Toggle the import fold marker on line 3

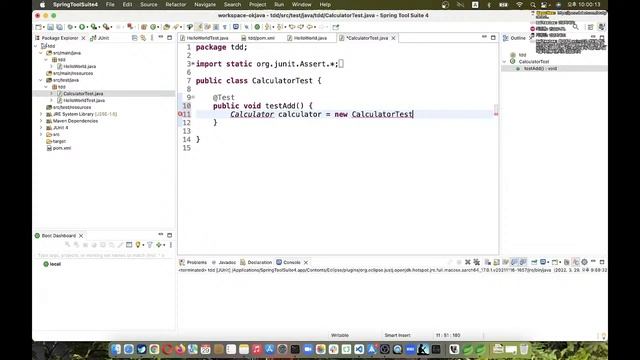coord(193,64)
